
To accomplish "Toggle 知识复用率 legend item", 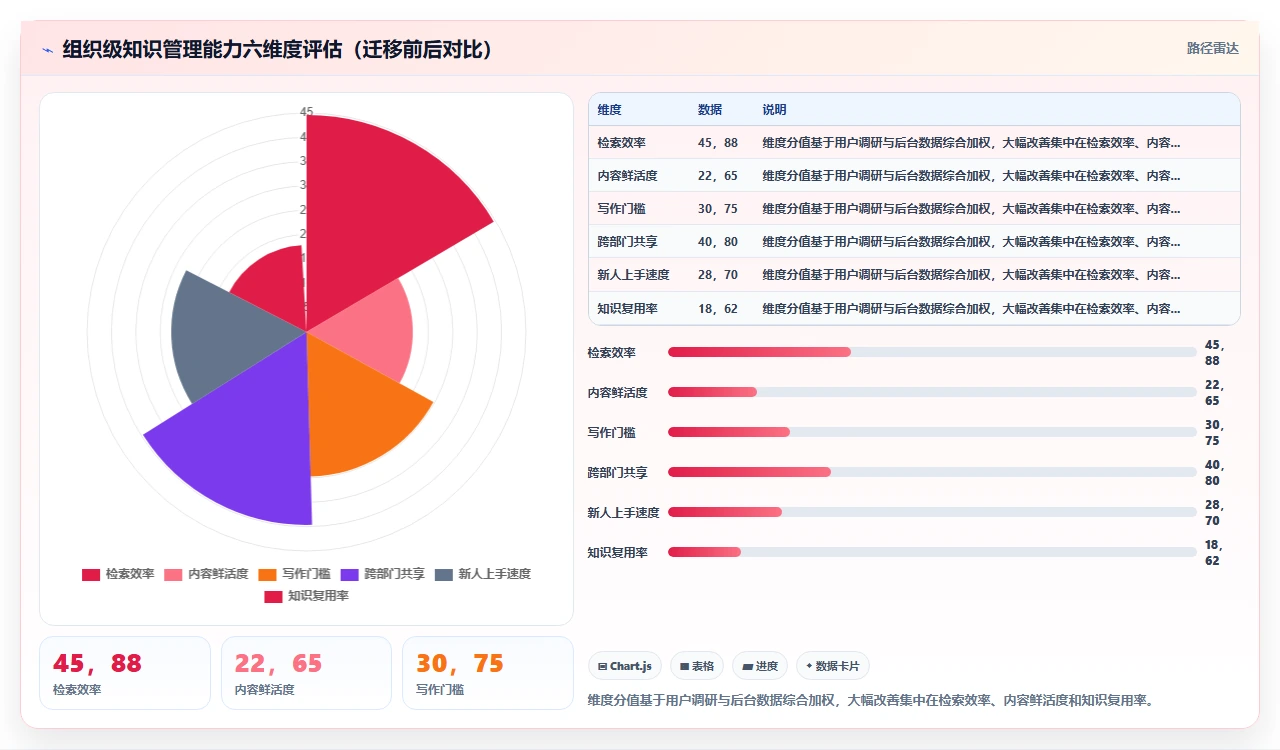I will (x=306, y=596).
